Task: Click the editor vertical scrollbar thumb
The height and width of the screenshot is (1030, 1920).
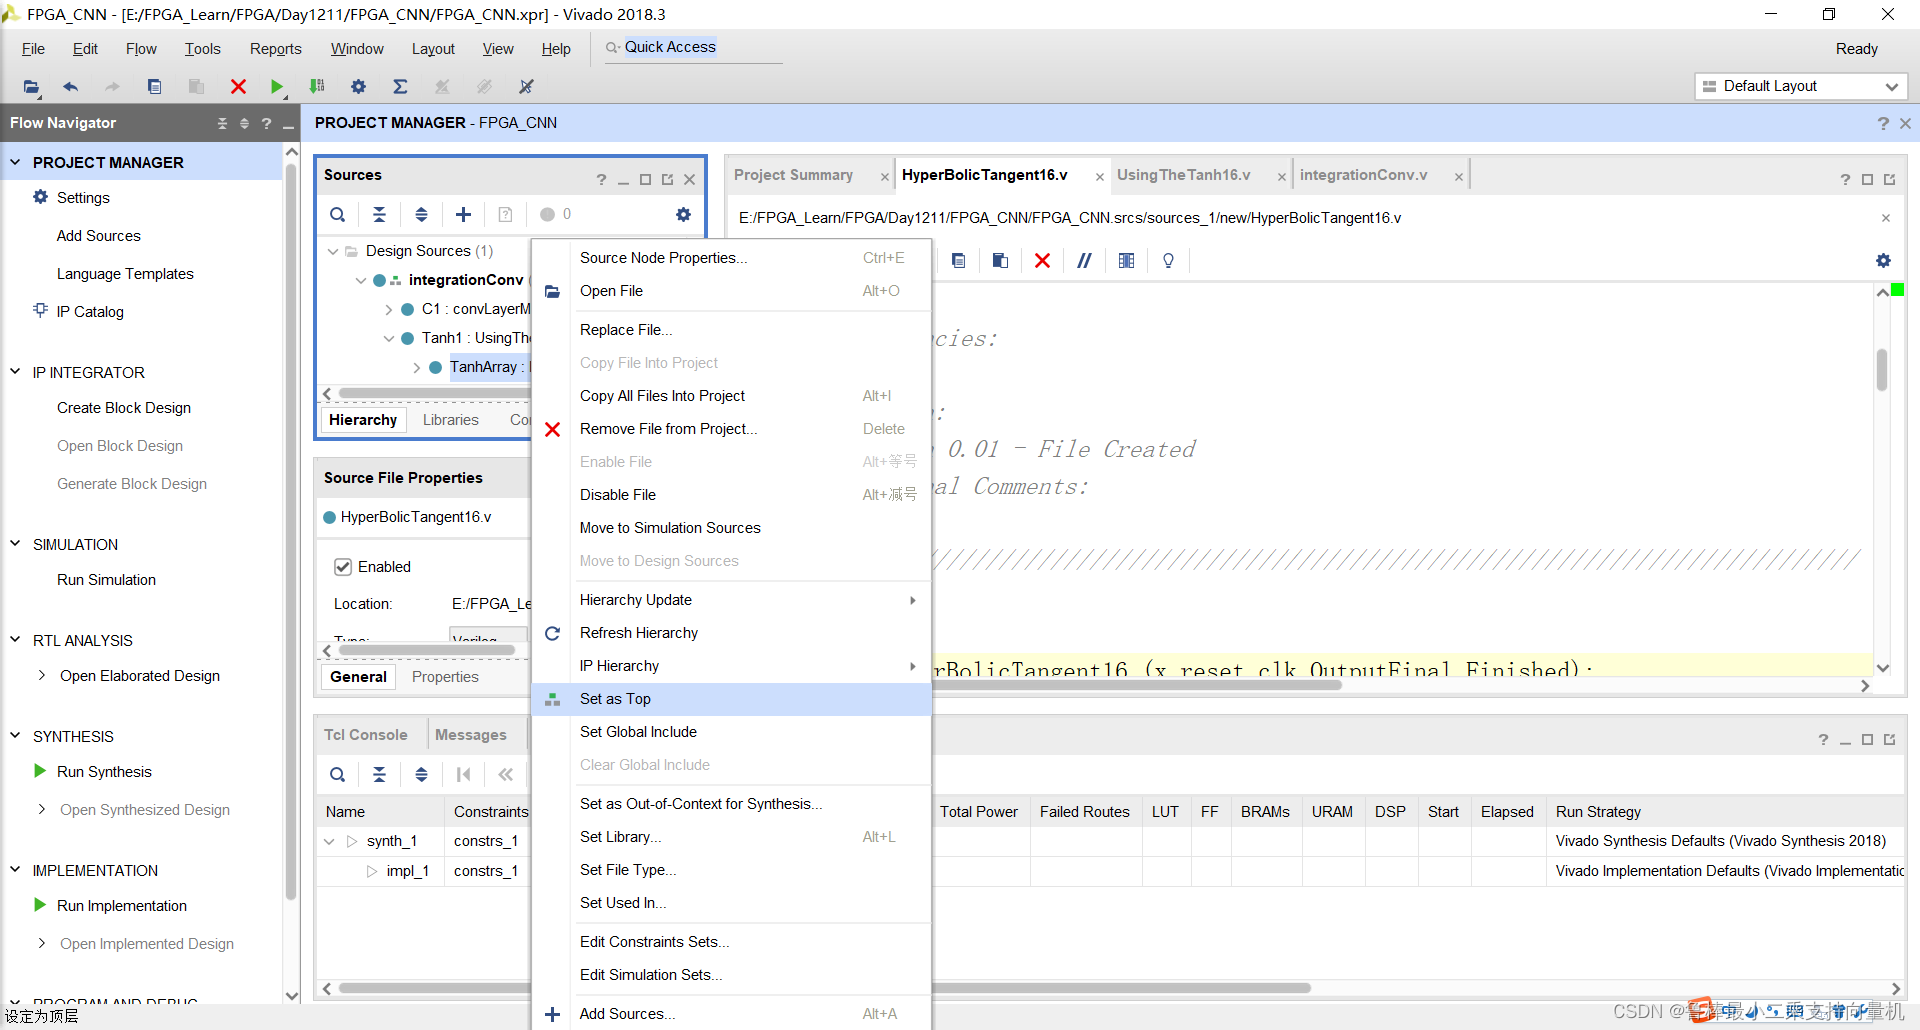Action: click(1882, 369)
